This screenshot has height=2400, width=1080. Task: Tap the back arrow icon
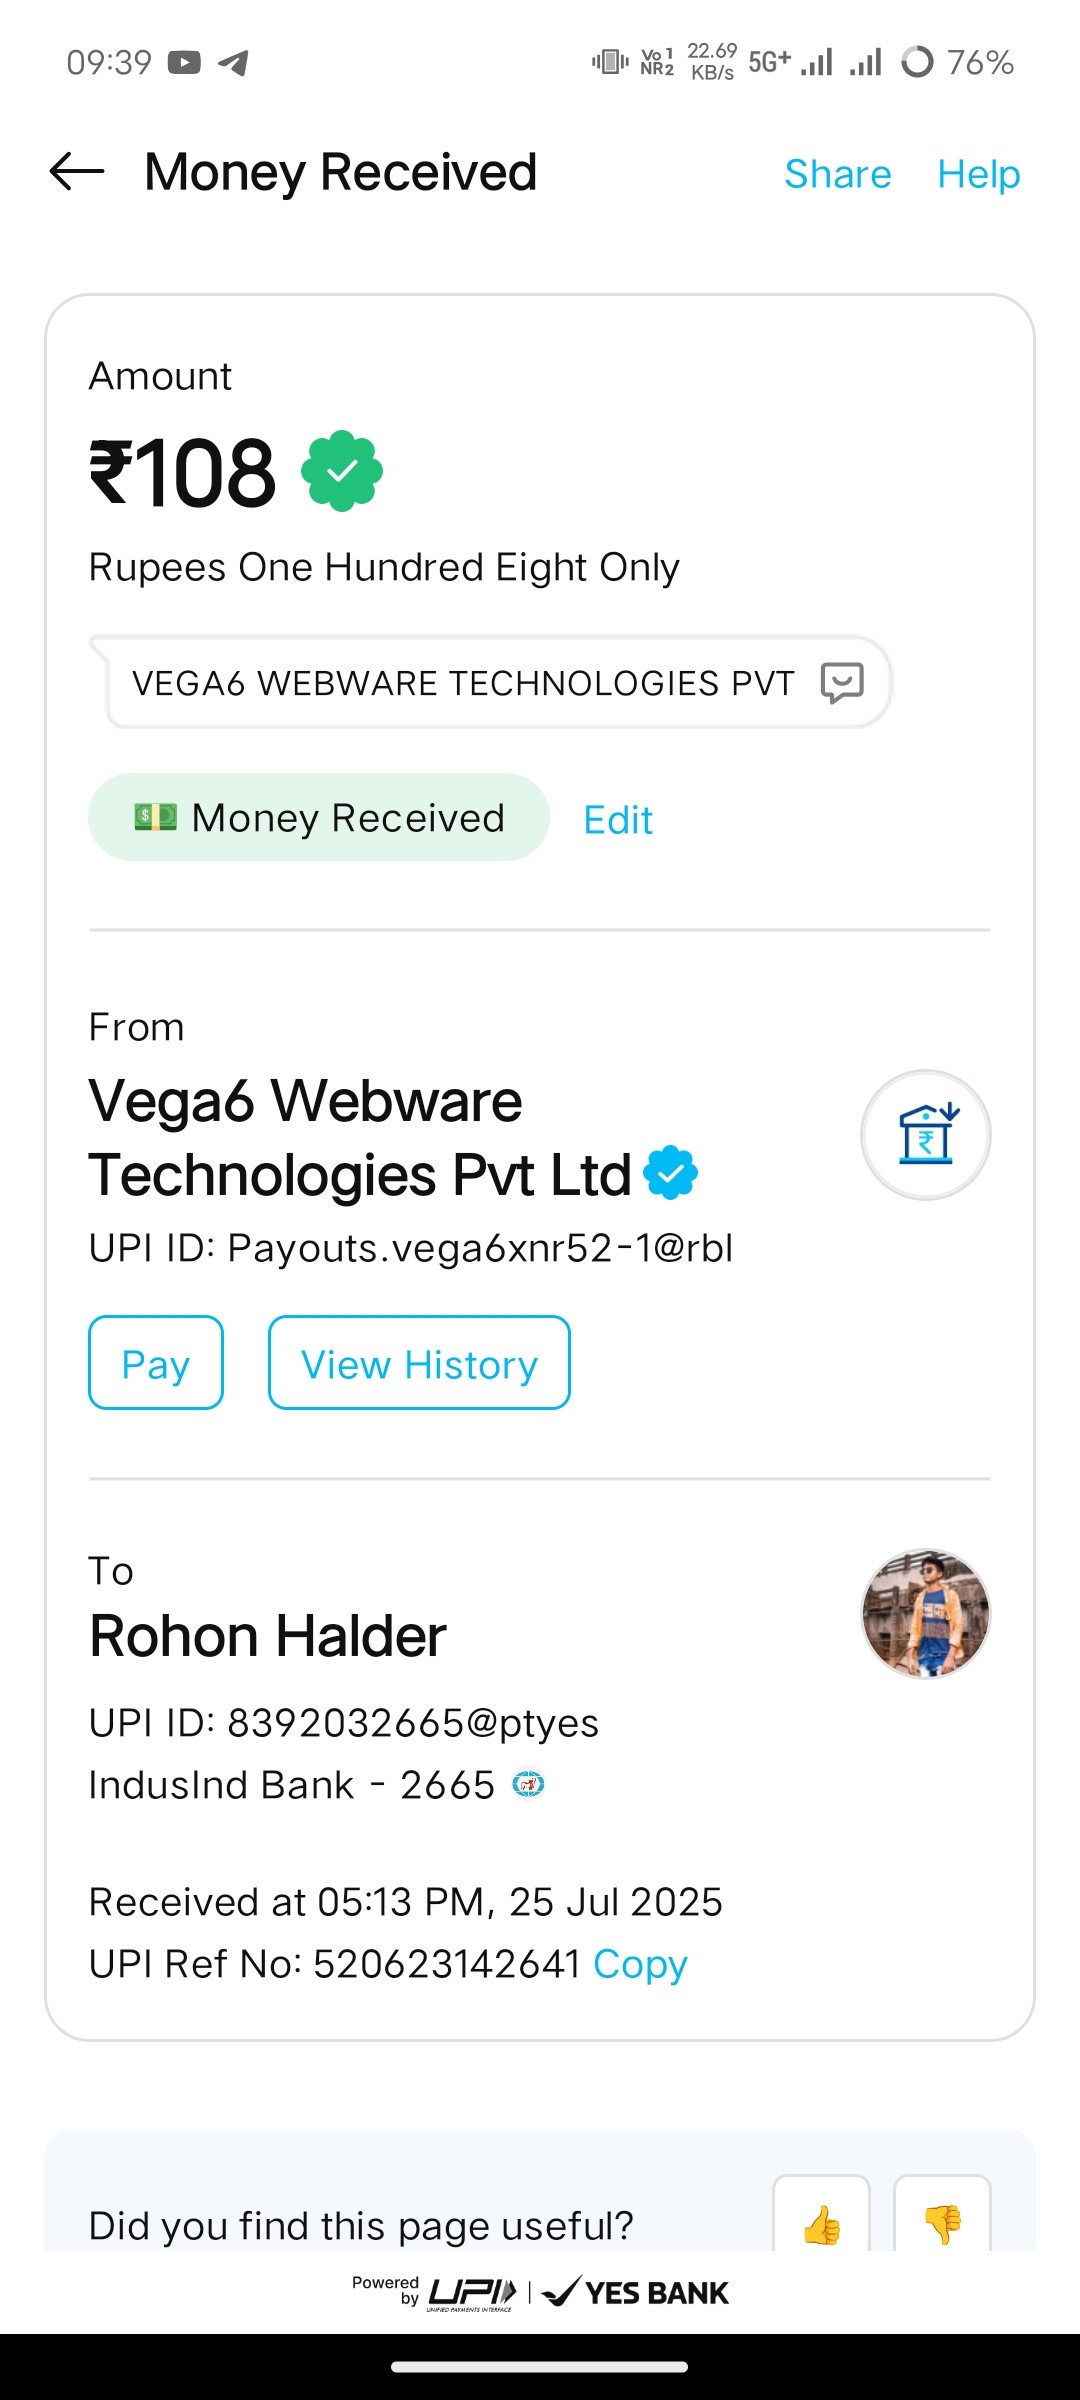[77, 172]
